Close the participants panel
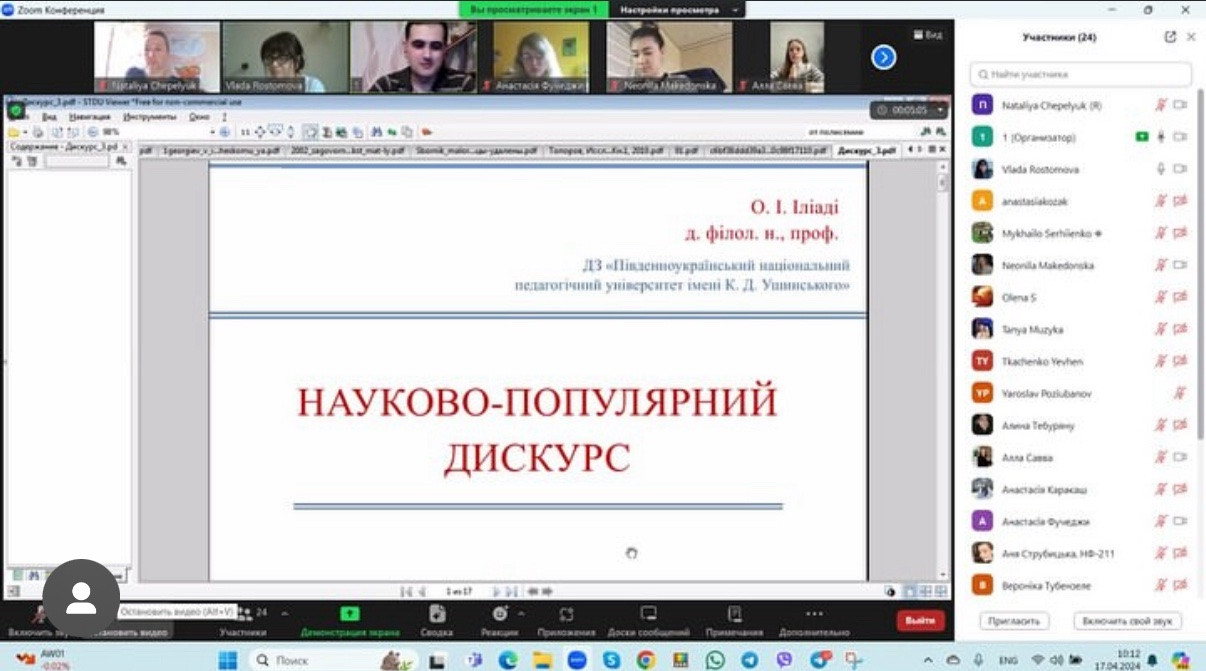This screenshot has height=671, width=1206. (1191, 37)
